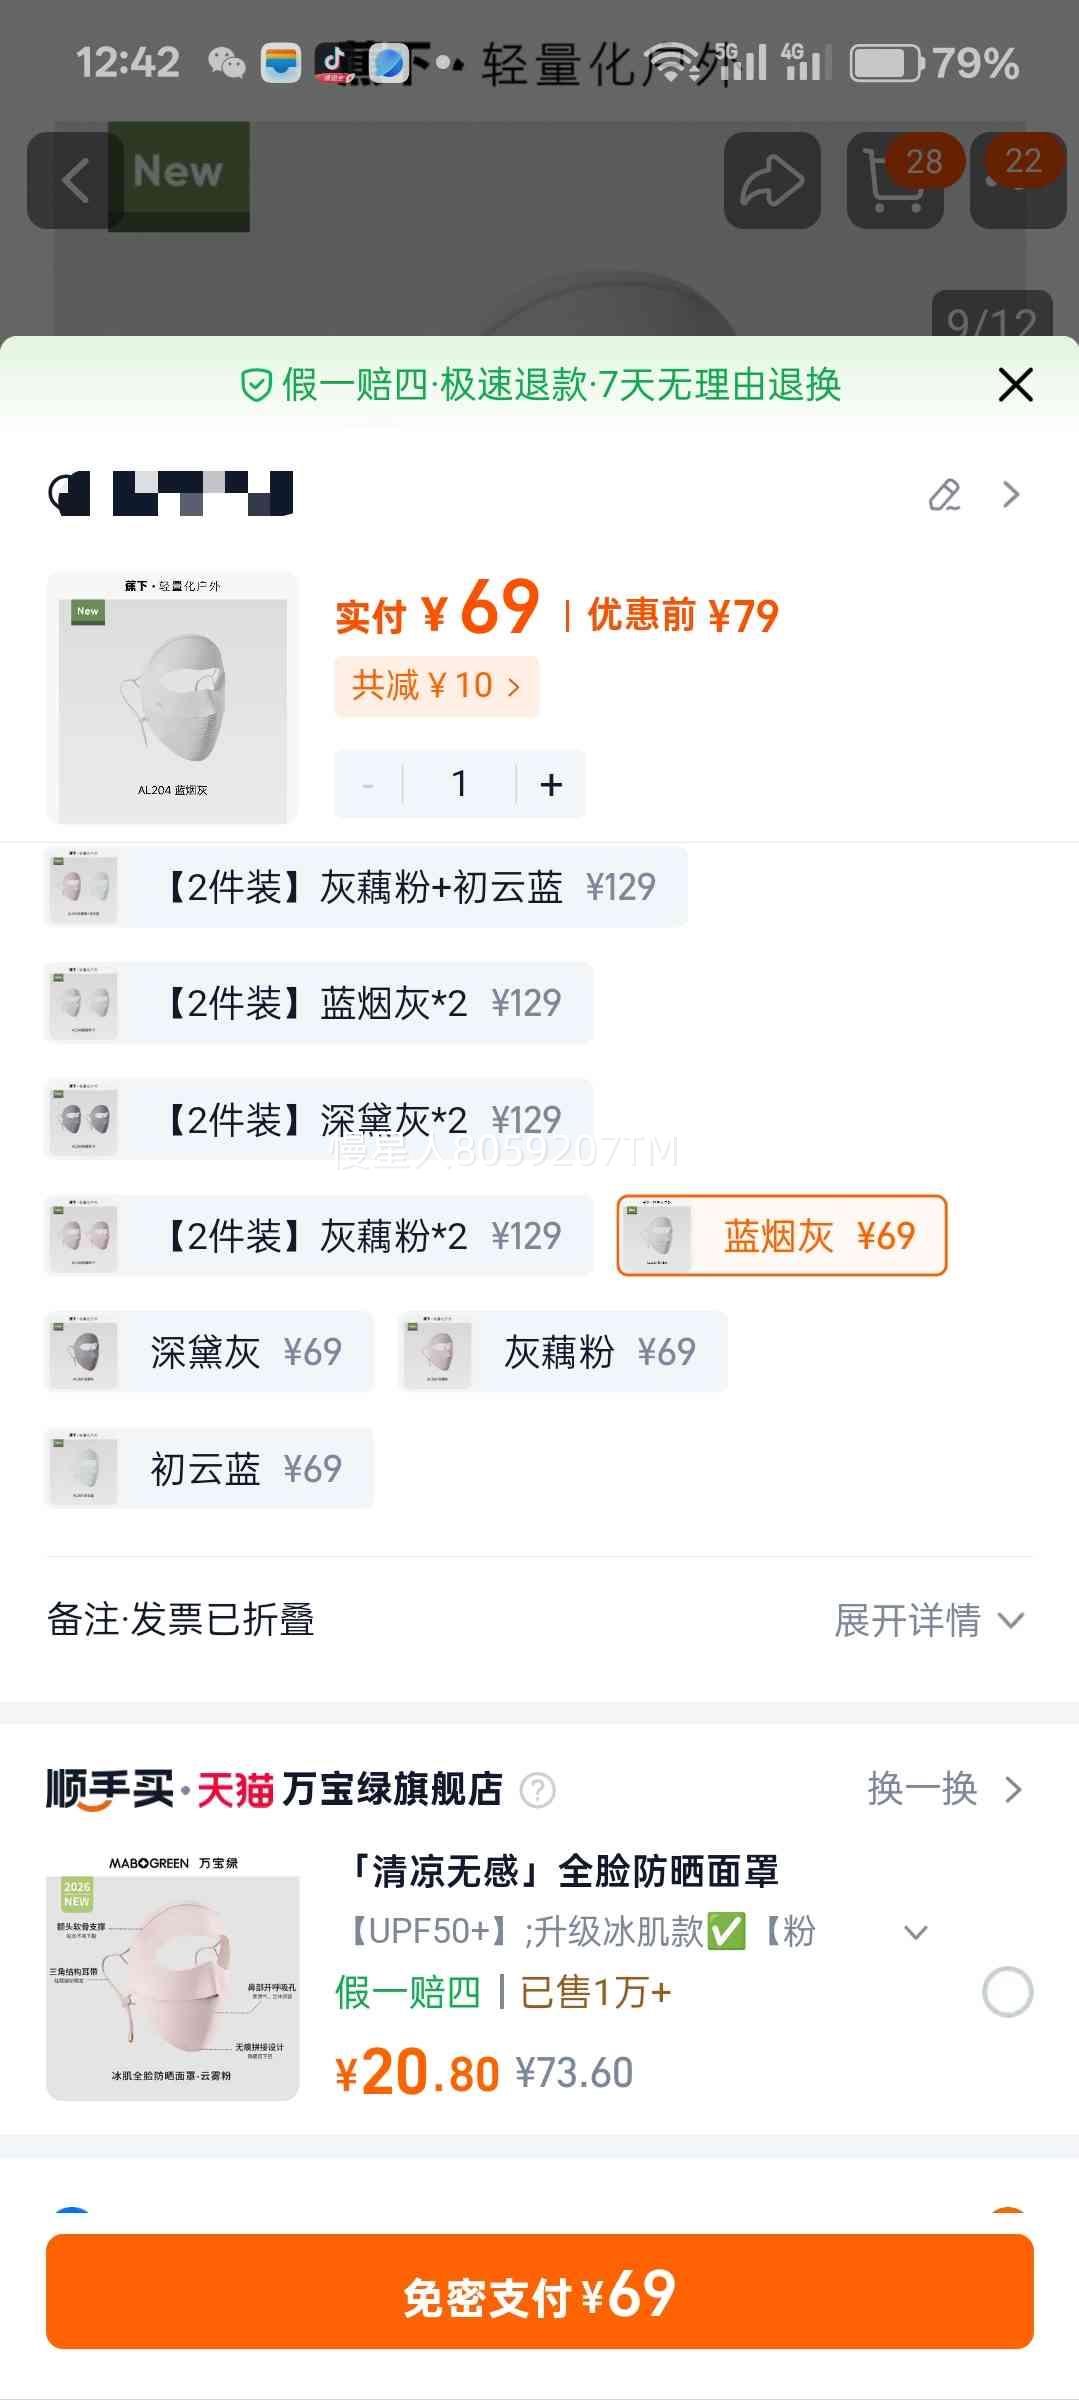Expand 展开详情 for notes and invoice

coord(928,1620)
